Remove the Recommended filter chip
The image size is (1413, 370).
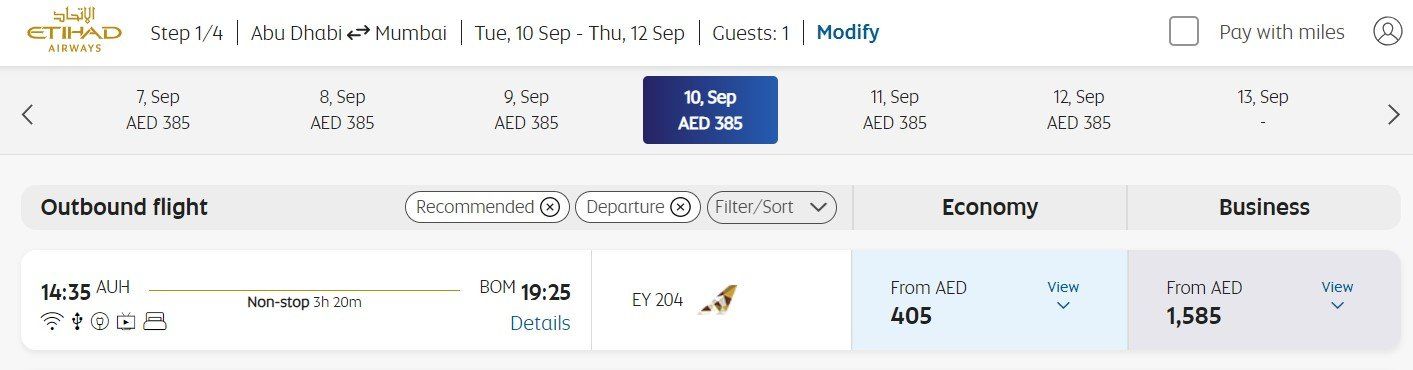(x=549, y=207)
